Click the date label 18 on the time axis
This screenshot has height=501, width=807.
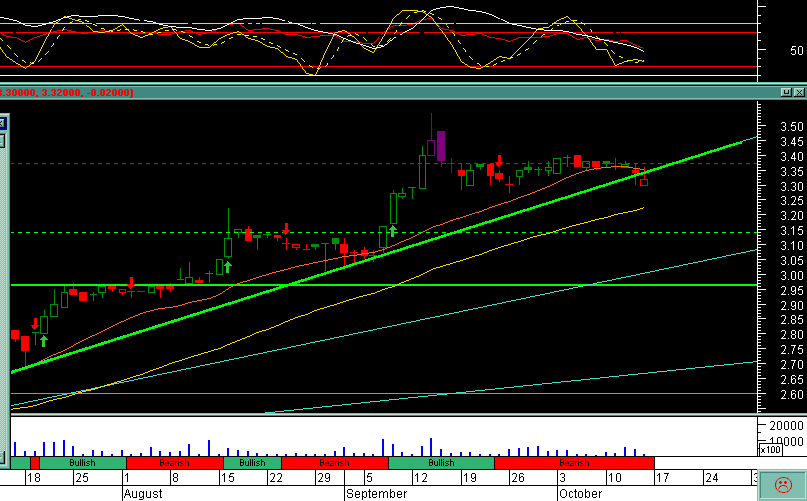point(33,477)
